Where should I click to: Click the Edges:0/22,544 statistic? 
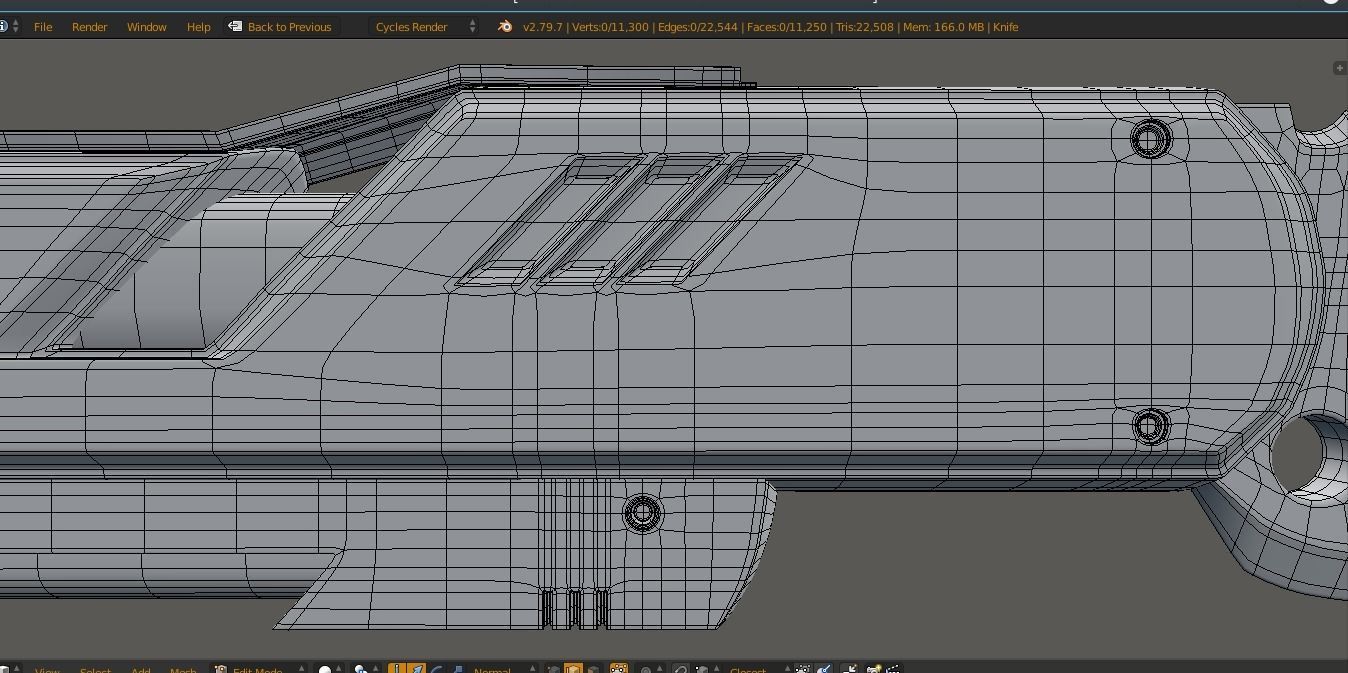click(x=697, y=27)
